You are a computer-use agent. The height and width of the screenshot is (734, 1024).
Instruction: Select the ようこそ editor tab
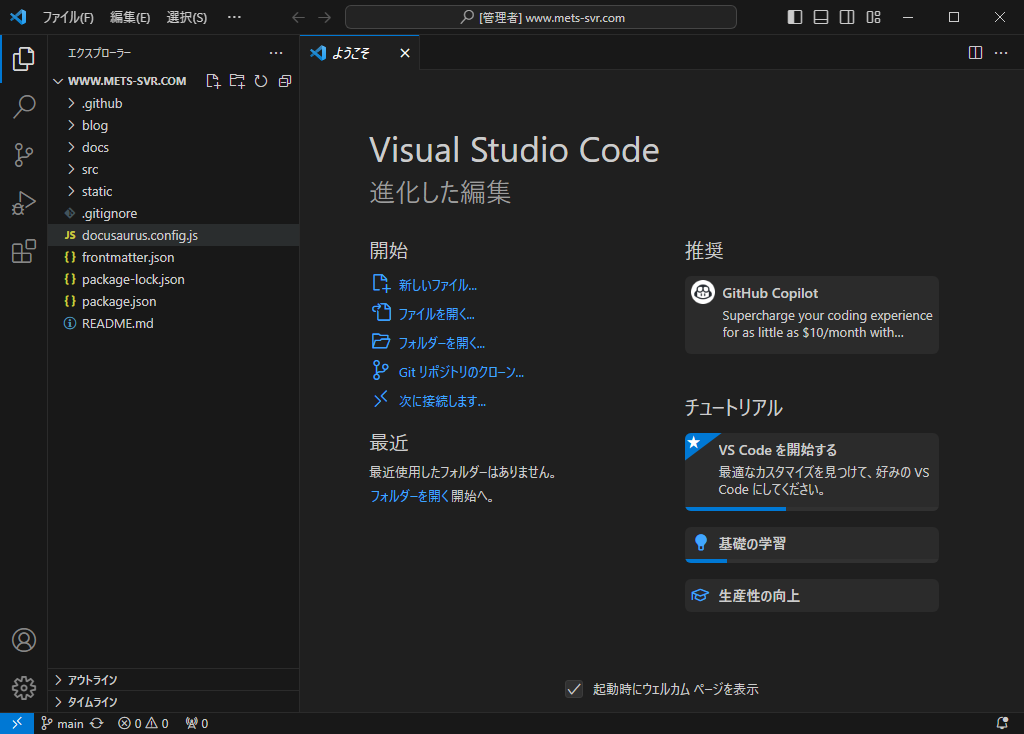(359, 53)
